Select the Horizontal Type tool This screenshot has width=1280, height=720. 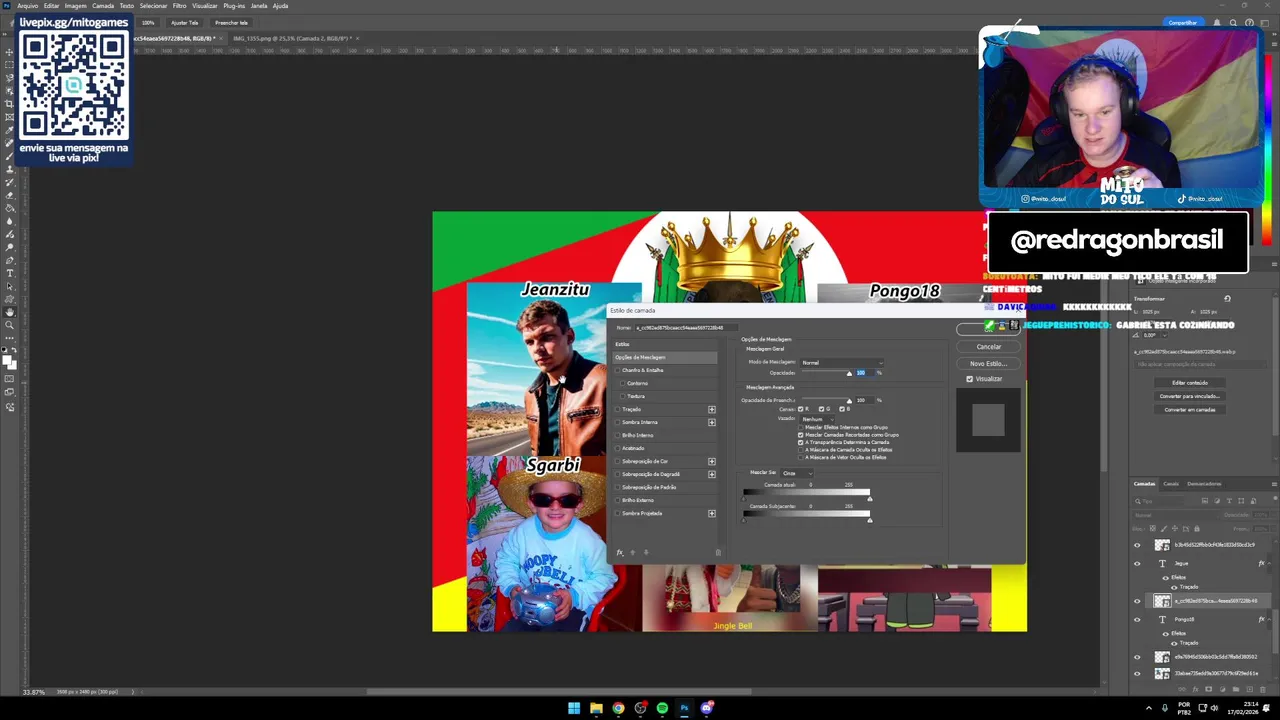(x=9, y=272)
